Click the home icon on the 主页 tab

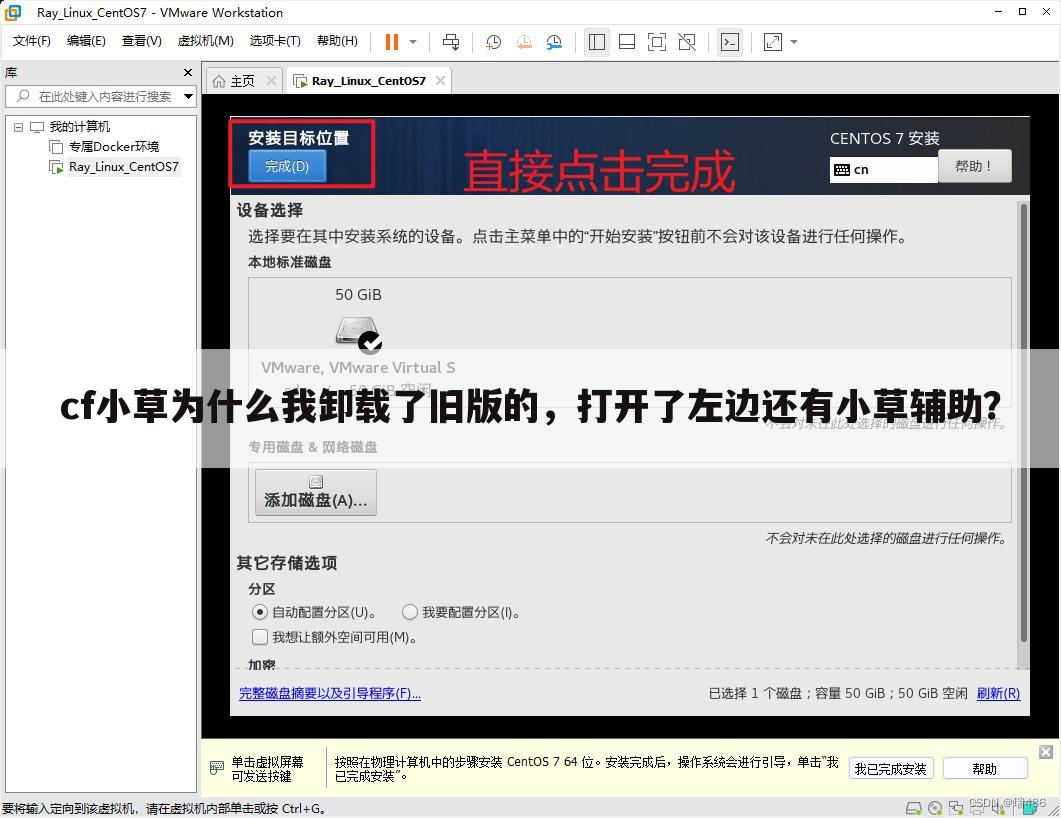(219, 82)
